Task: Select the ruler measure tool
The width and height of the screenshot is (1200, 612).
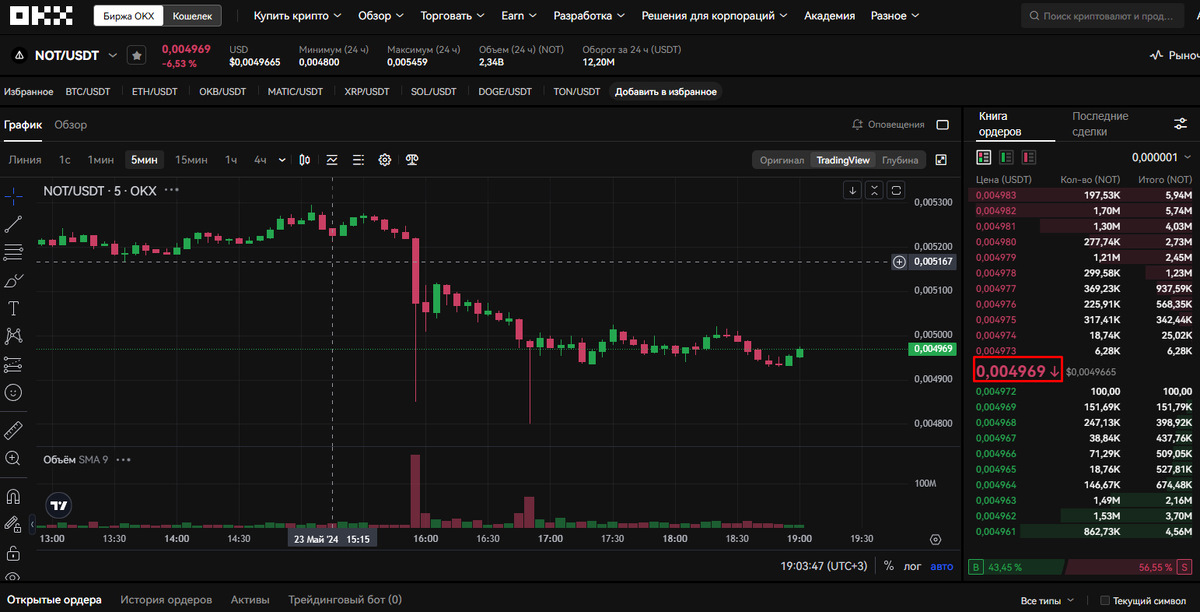Action: tap(14, 430)
